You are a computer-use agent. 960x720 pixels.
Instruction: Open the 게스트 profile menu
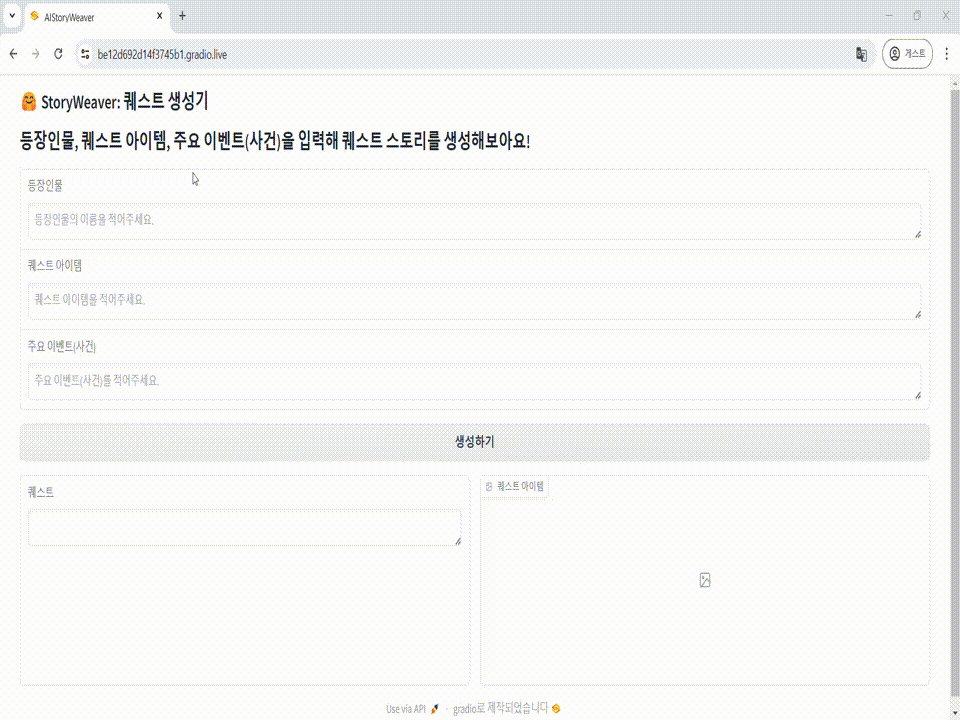pyautogui.click(x=907, y=54)
